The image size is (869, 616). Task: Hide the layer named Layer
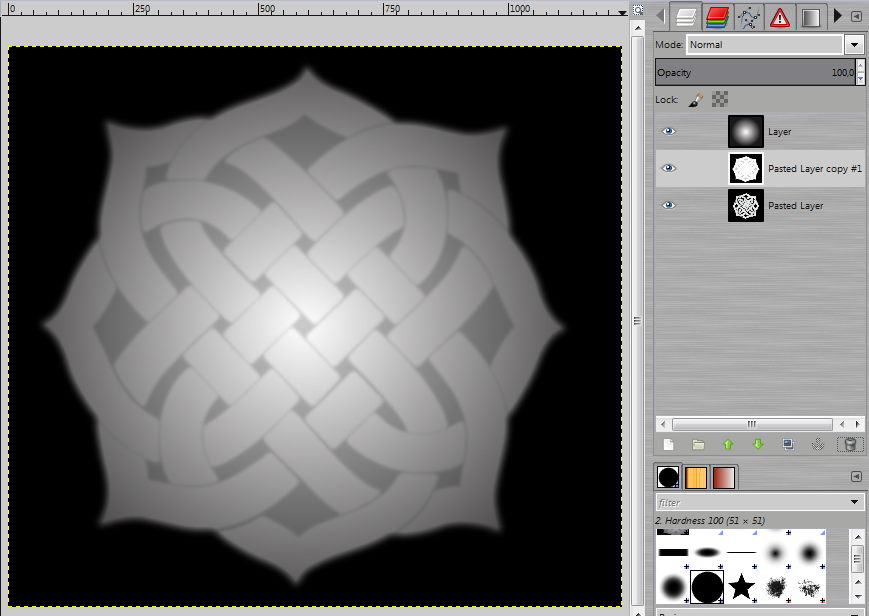669,131
